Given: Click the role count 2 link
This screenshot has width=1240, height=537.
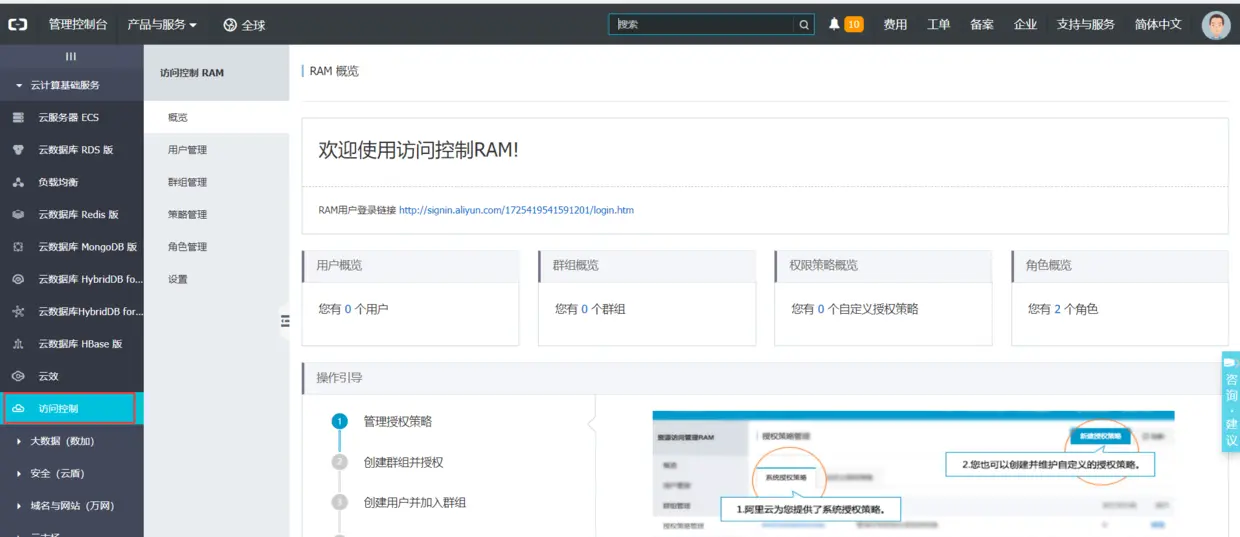Looking at the screenshot, I should coord(1057,310).
